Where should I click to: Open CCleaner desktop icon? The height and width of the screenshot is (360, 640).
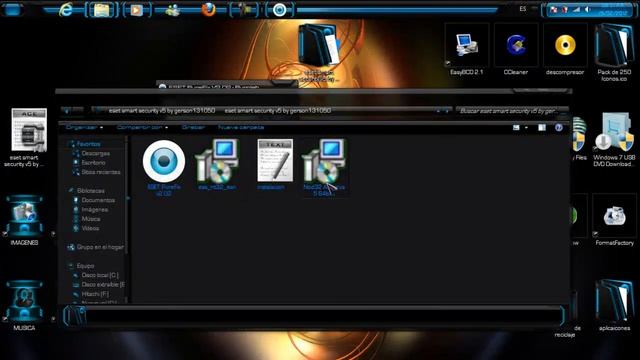(x=516, y=50)
